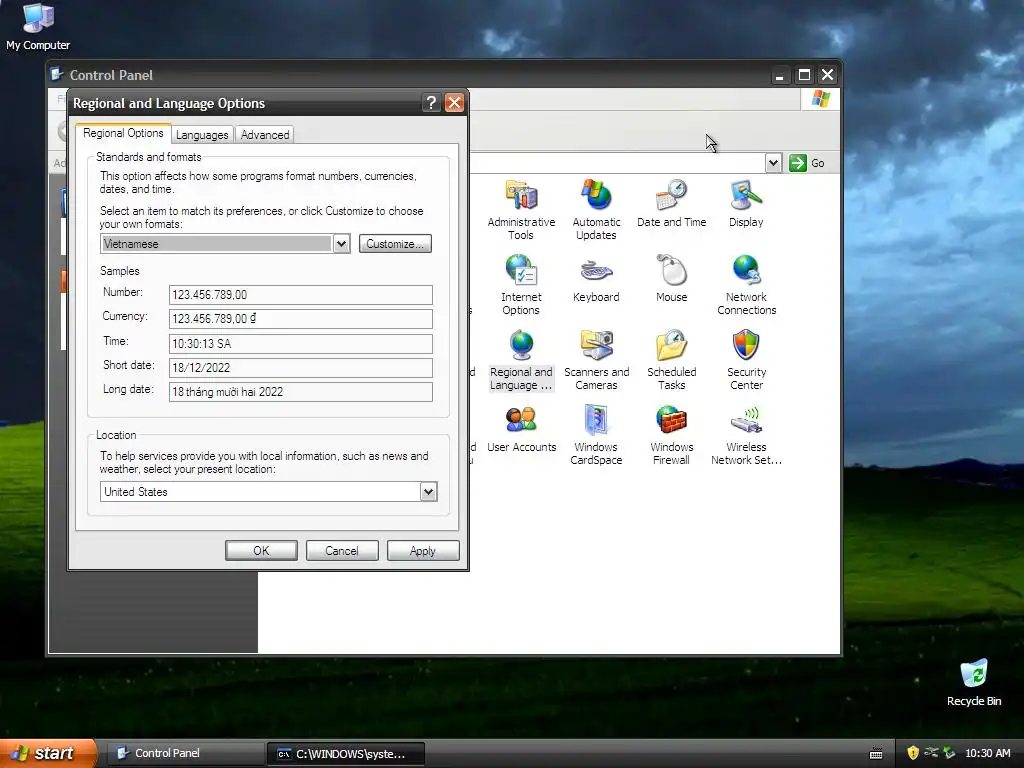Image resolution: width=1024 pixels, height=768 pixels.
Task: Open Administrative Tools icon
Action: pos(520,210)
